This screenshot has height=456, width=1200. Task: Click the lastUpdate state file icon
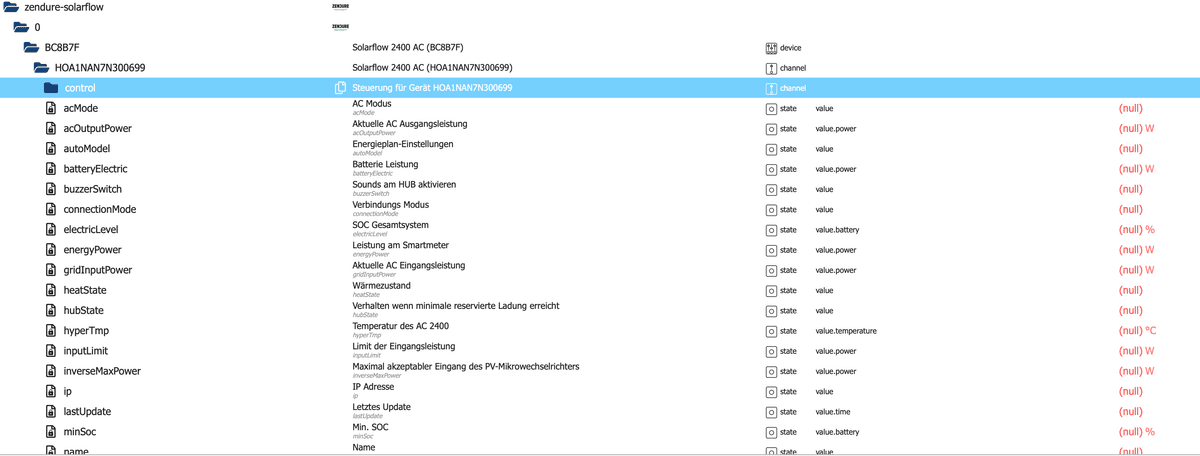coord(51,412)
